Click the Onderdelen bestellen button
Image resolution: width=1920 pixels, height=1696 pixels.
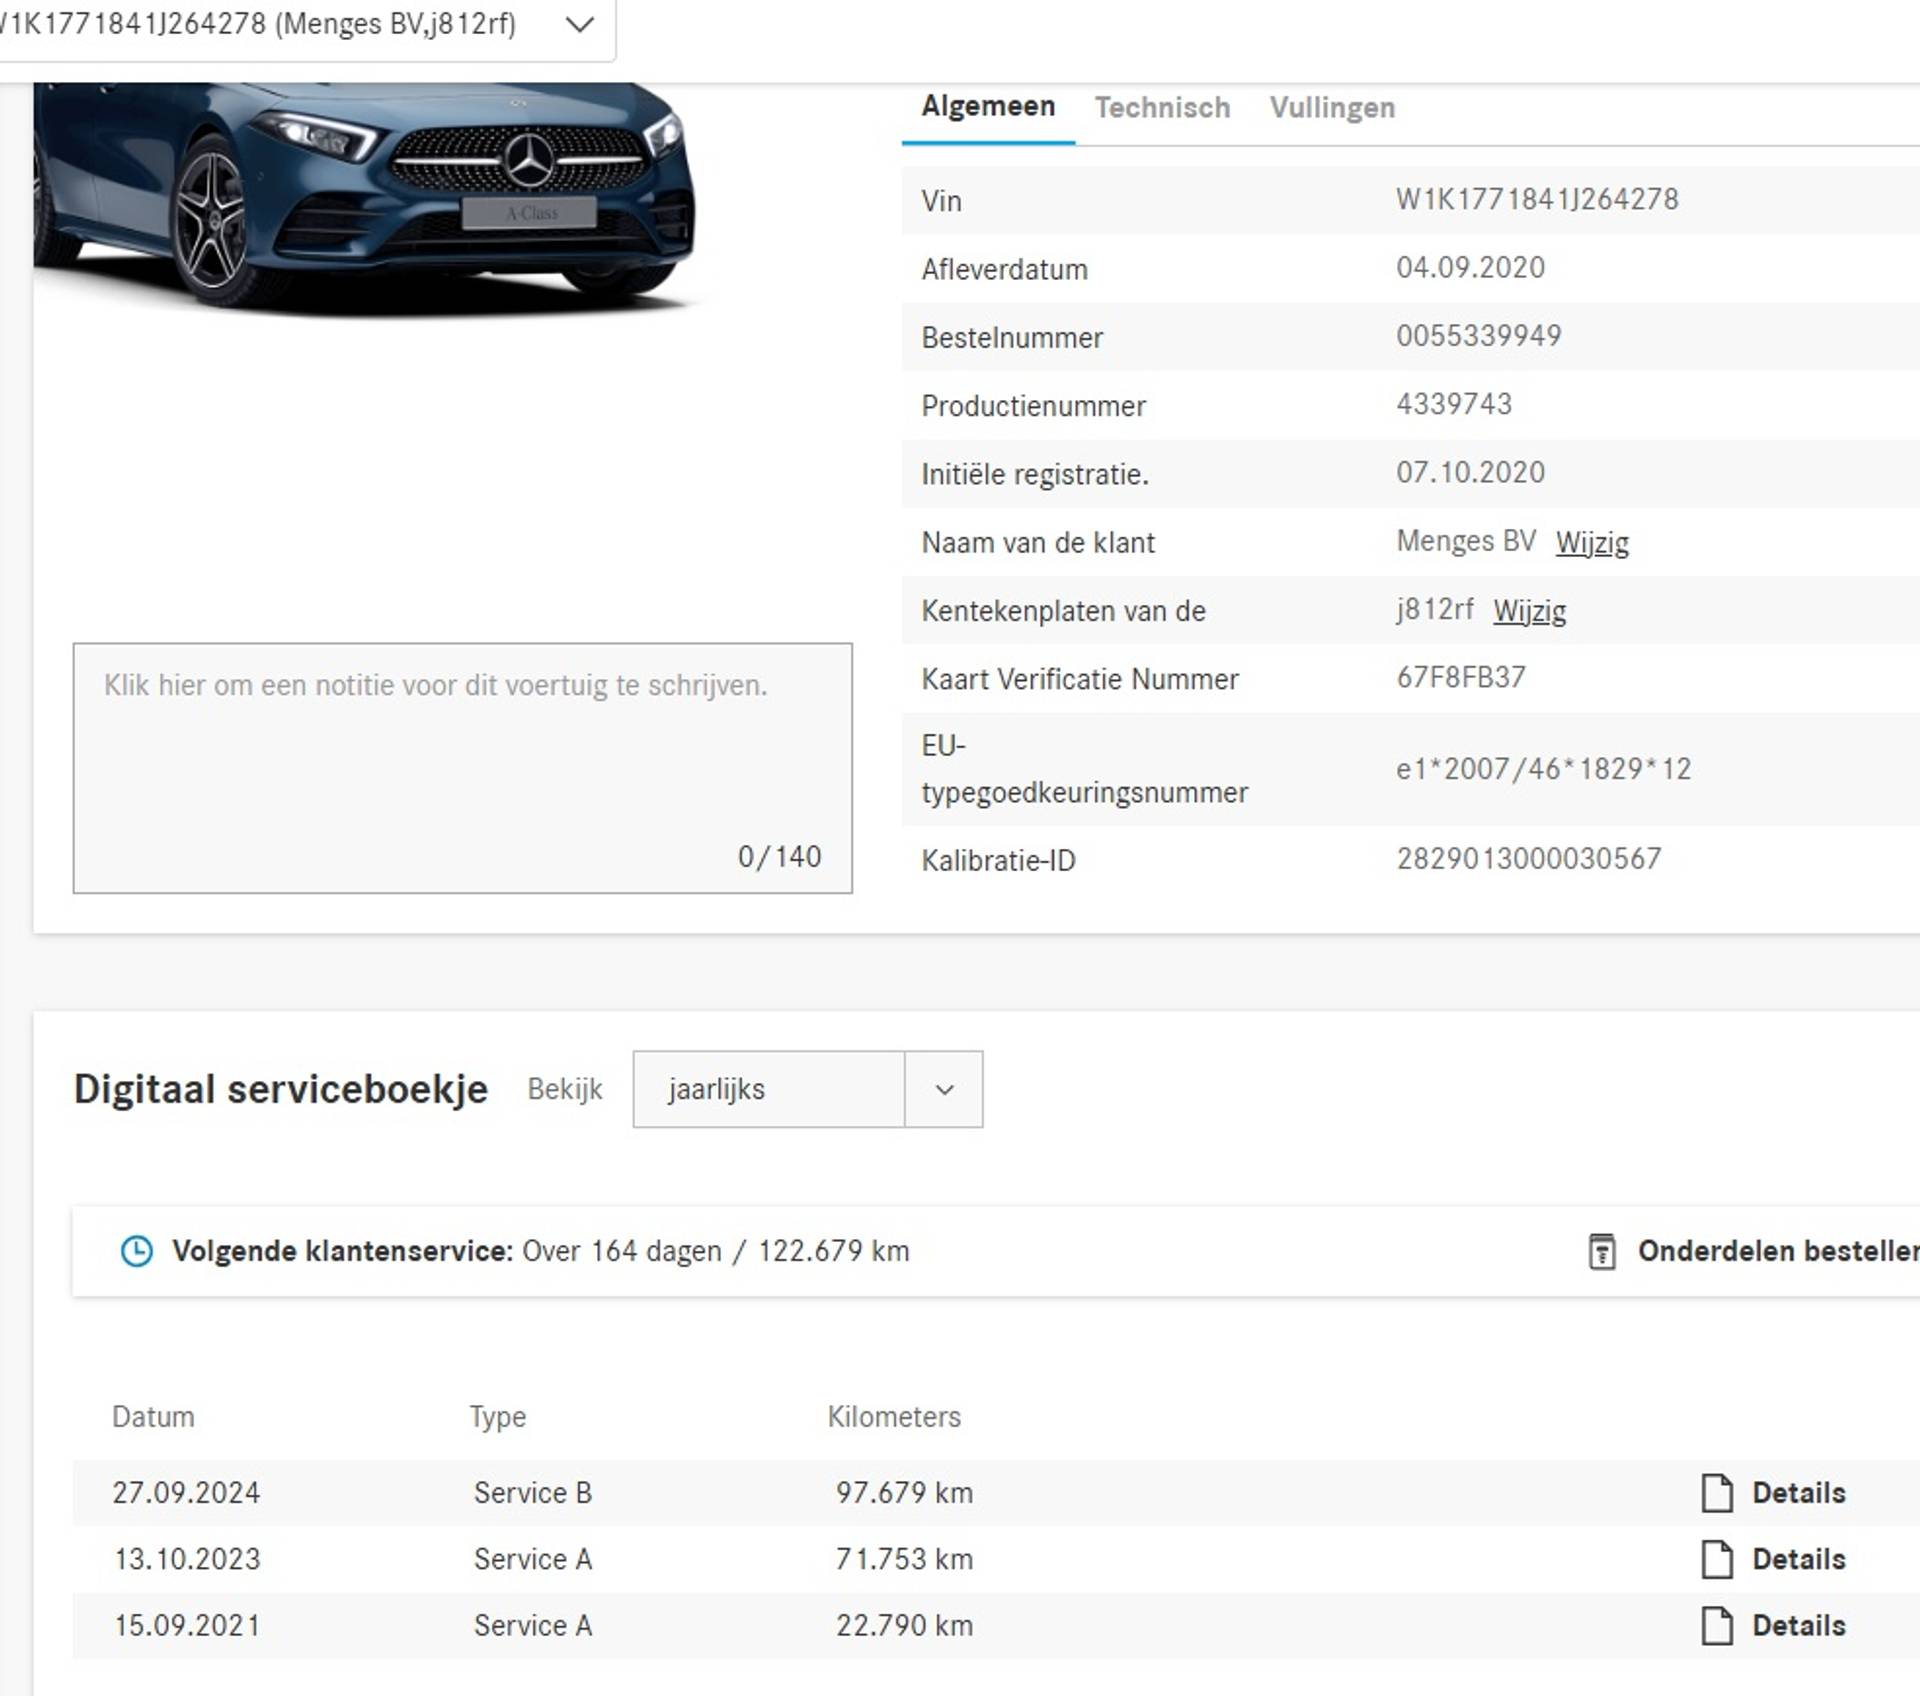[1776, 1251]
